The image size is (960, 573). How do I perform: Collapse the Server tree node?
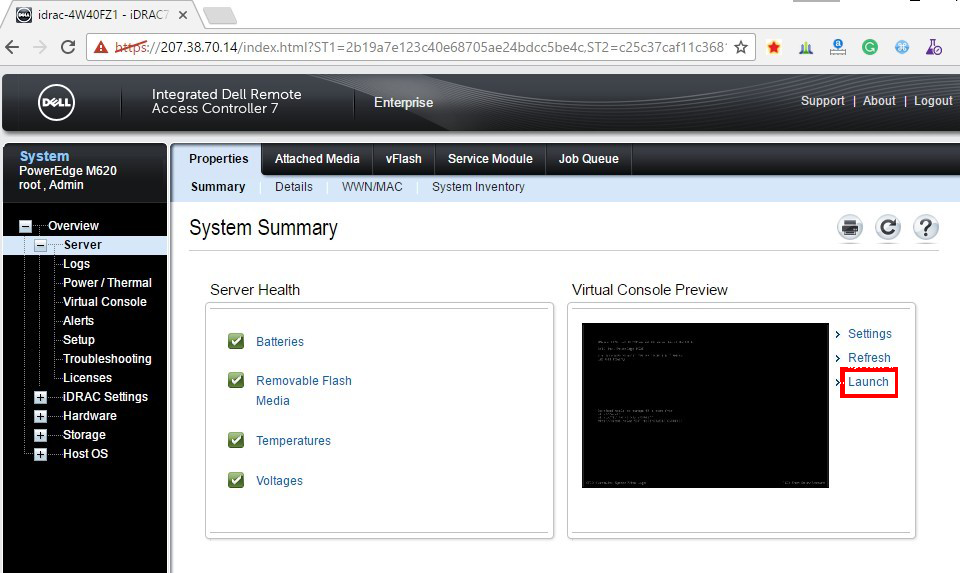click(40, 245)
